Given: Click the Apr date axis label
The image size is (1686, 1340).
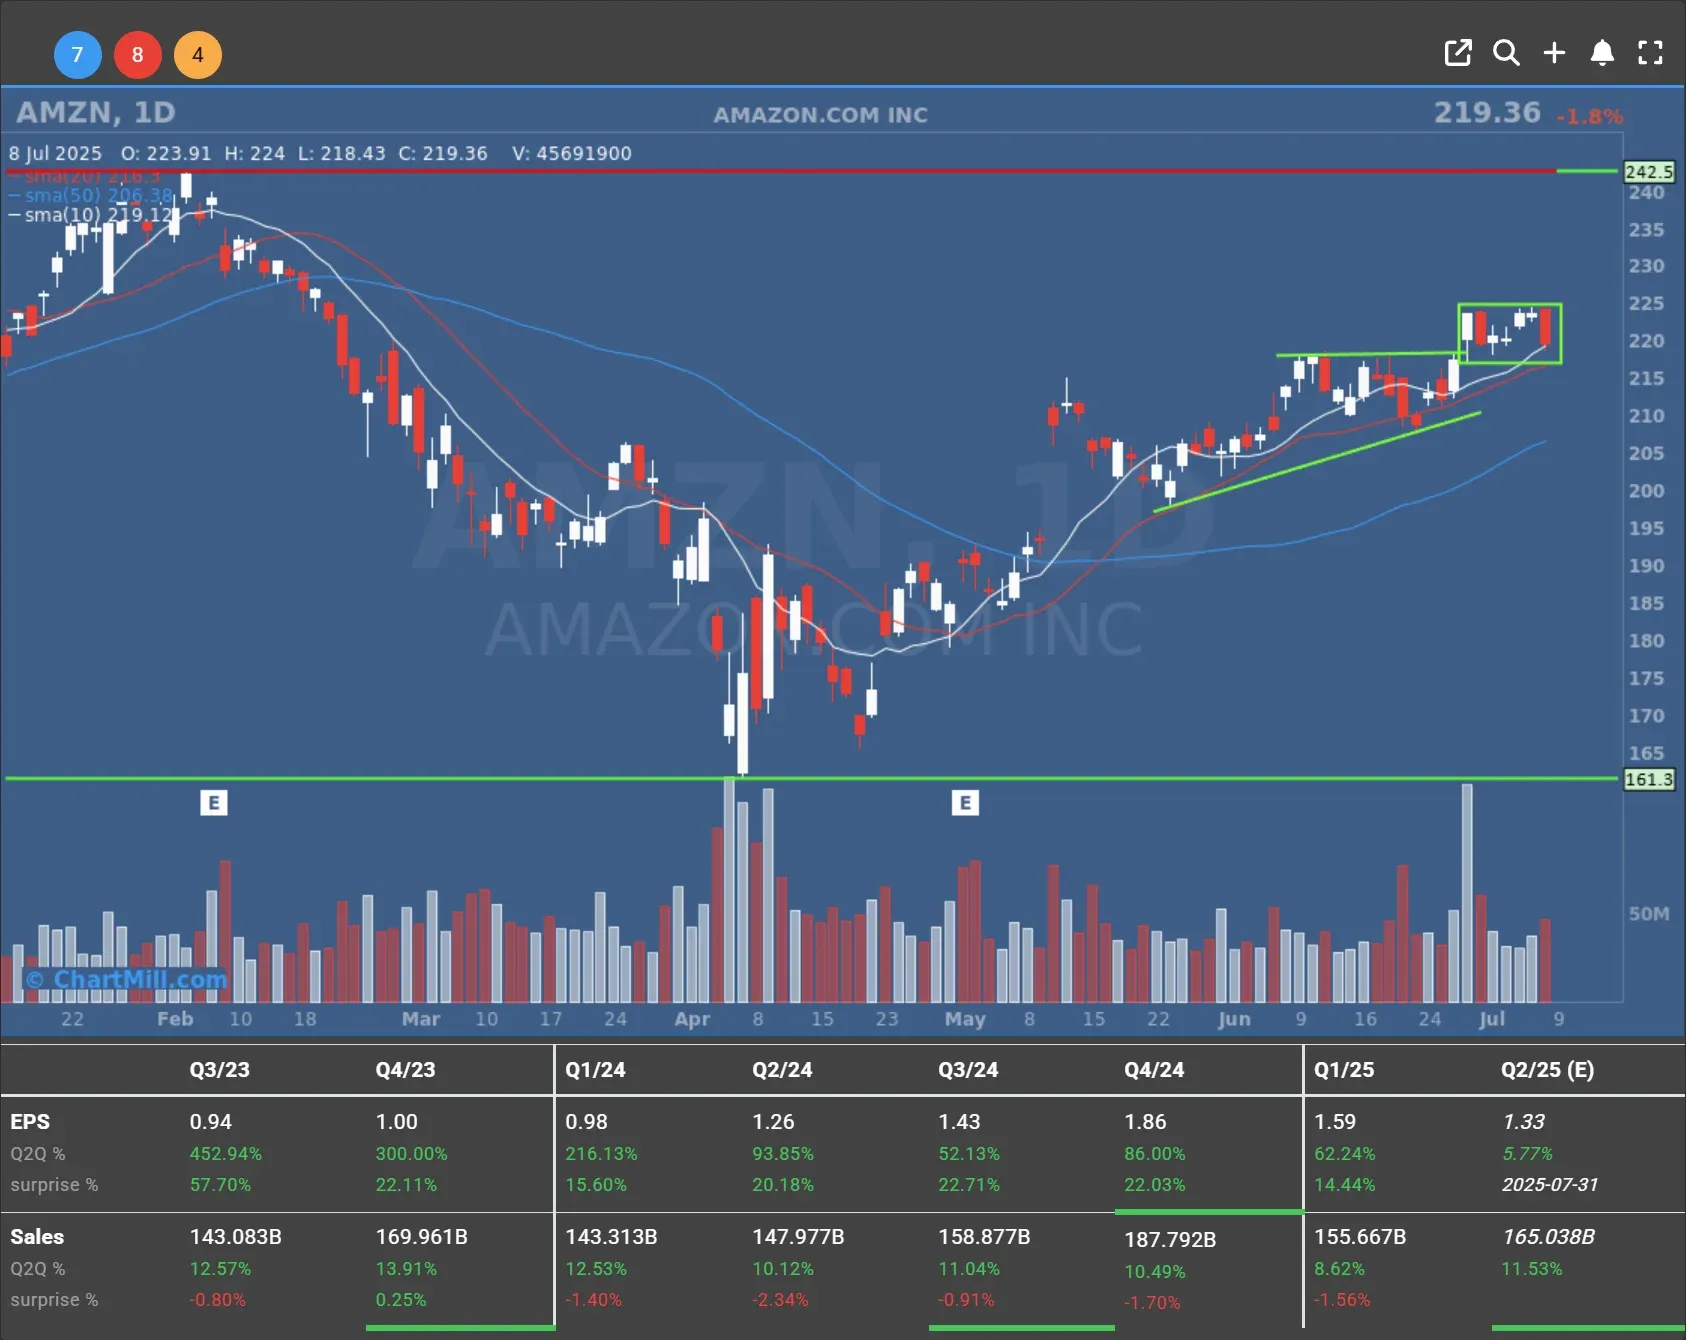Looking at the screenshot, I should pos(692,1019).
